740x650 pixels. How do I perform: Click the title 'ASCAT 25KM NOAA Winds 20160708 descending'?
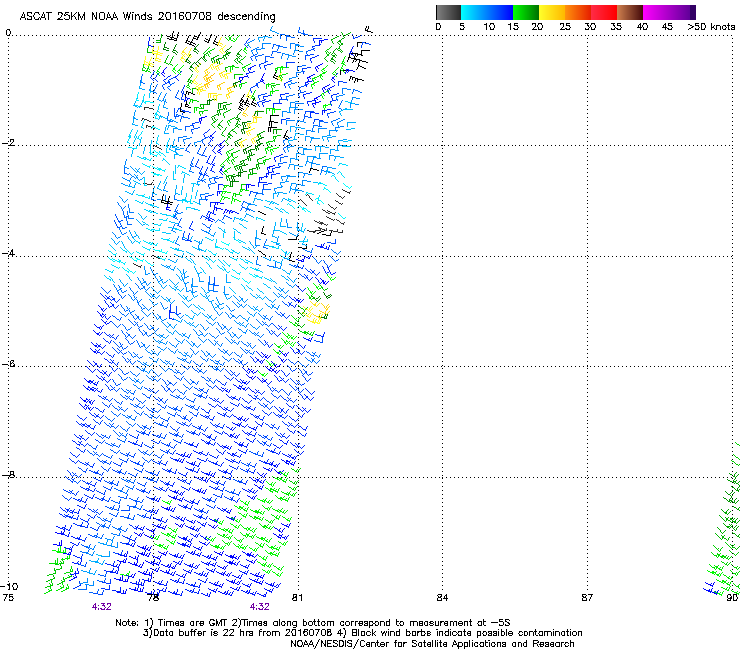tap(147, 17)
